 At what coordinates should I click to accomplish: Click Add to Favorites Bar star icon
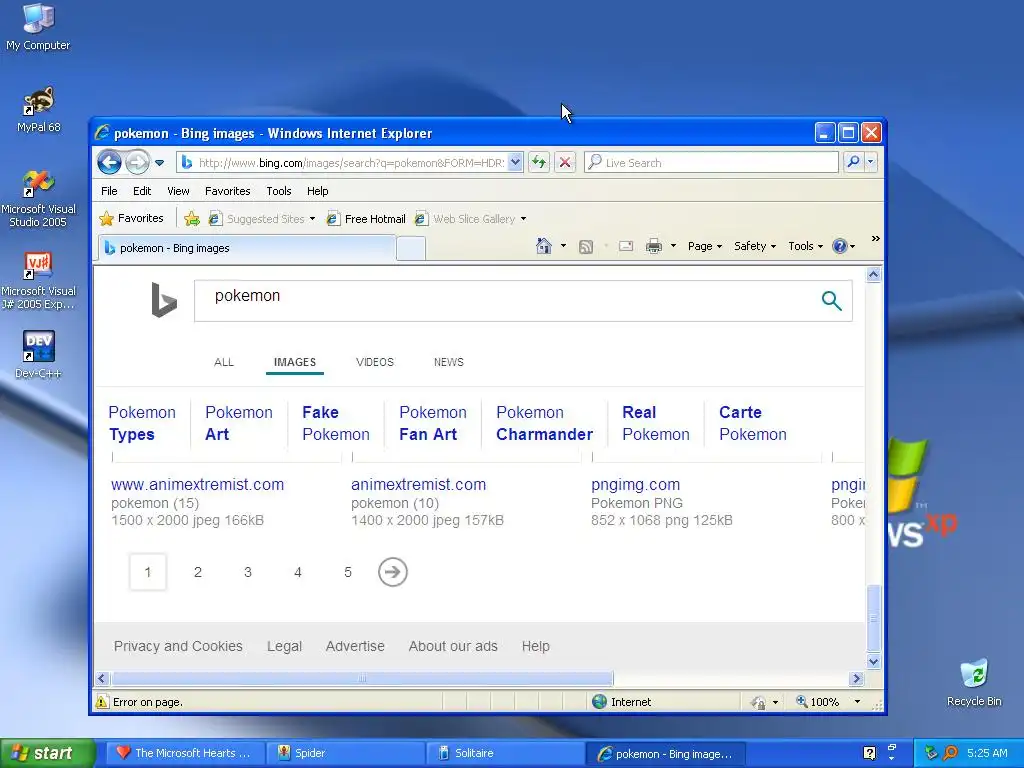[x=192, y=219]
